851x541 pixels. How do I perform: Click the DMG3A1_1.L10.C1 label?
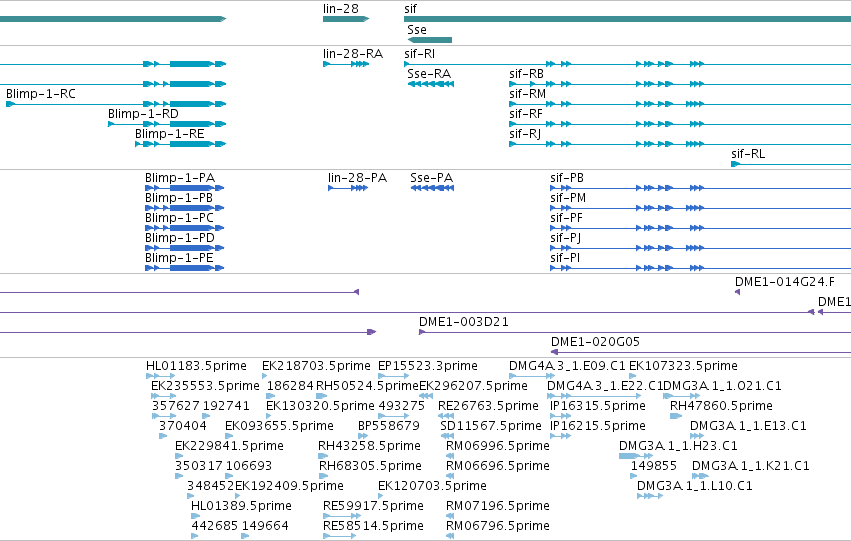(x=695, y=486)
